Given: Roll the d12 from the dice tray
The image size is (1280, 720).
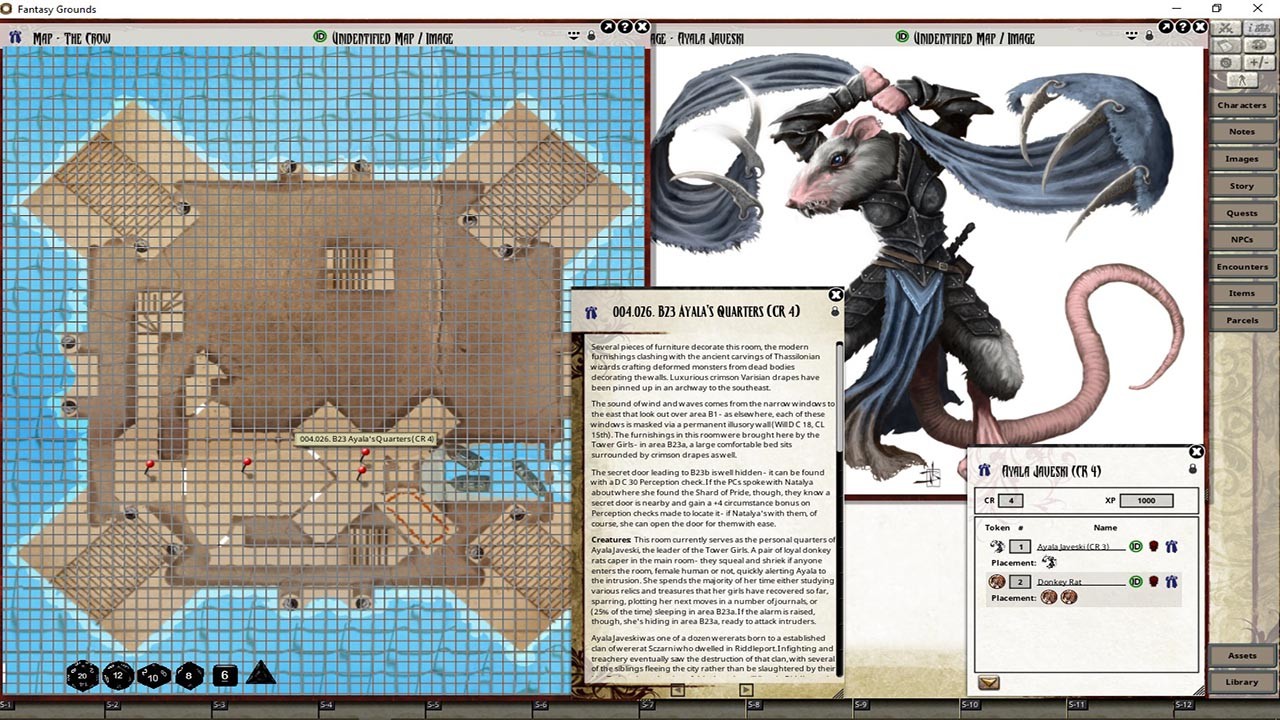Looking at the screenshot, I should tap(118, 677).
